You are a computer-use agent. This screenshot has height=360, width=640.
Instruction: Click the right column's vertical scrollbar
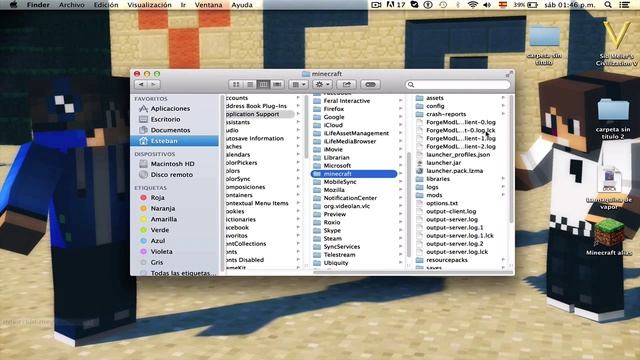pyautogui.click(x=511, y=159)
